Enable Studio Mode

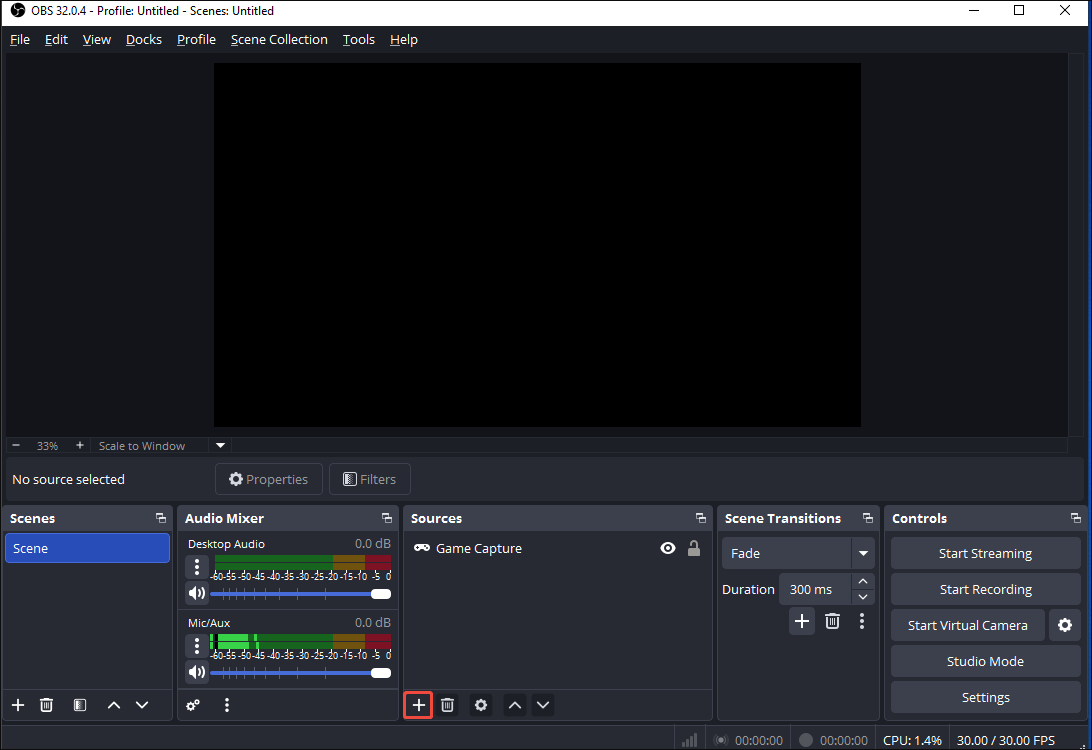pos(985,661)
